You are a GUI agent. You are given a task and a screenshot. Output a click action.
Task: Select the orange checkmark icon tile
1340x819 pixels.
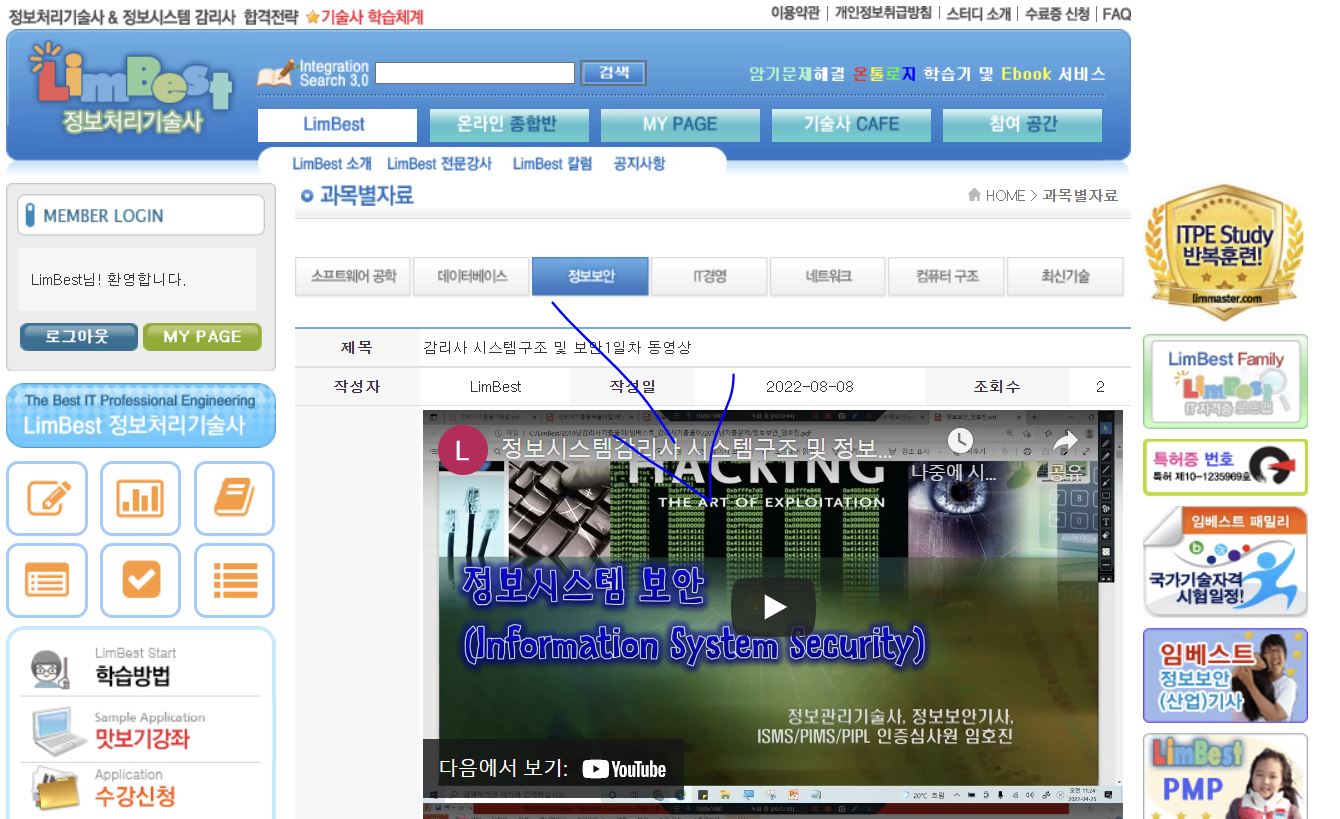(140, 580)
